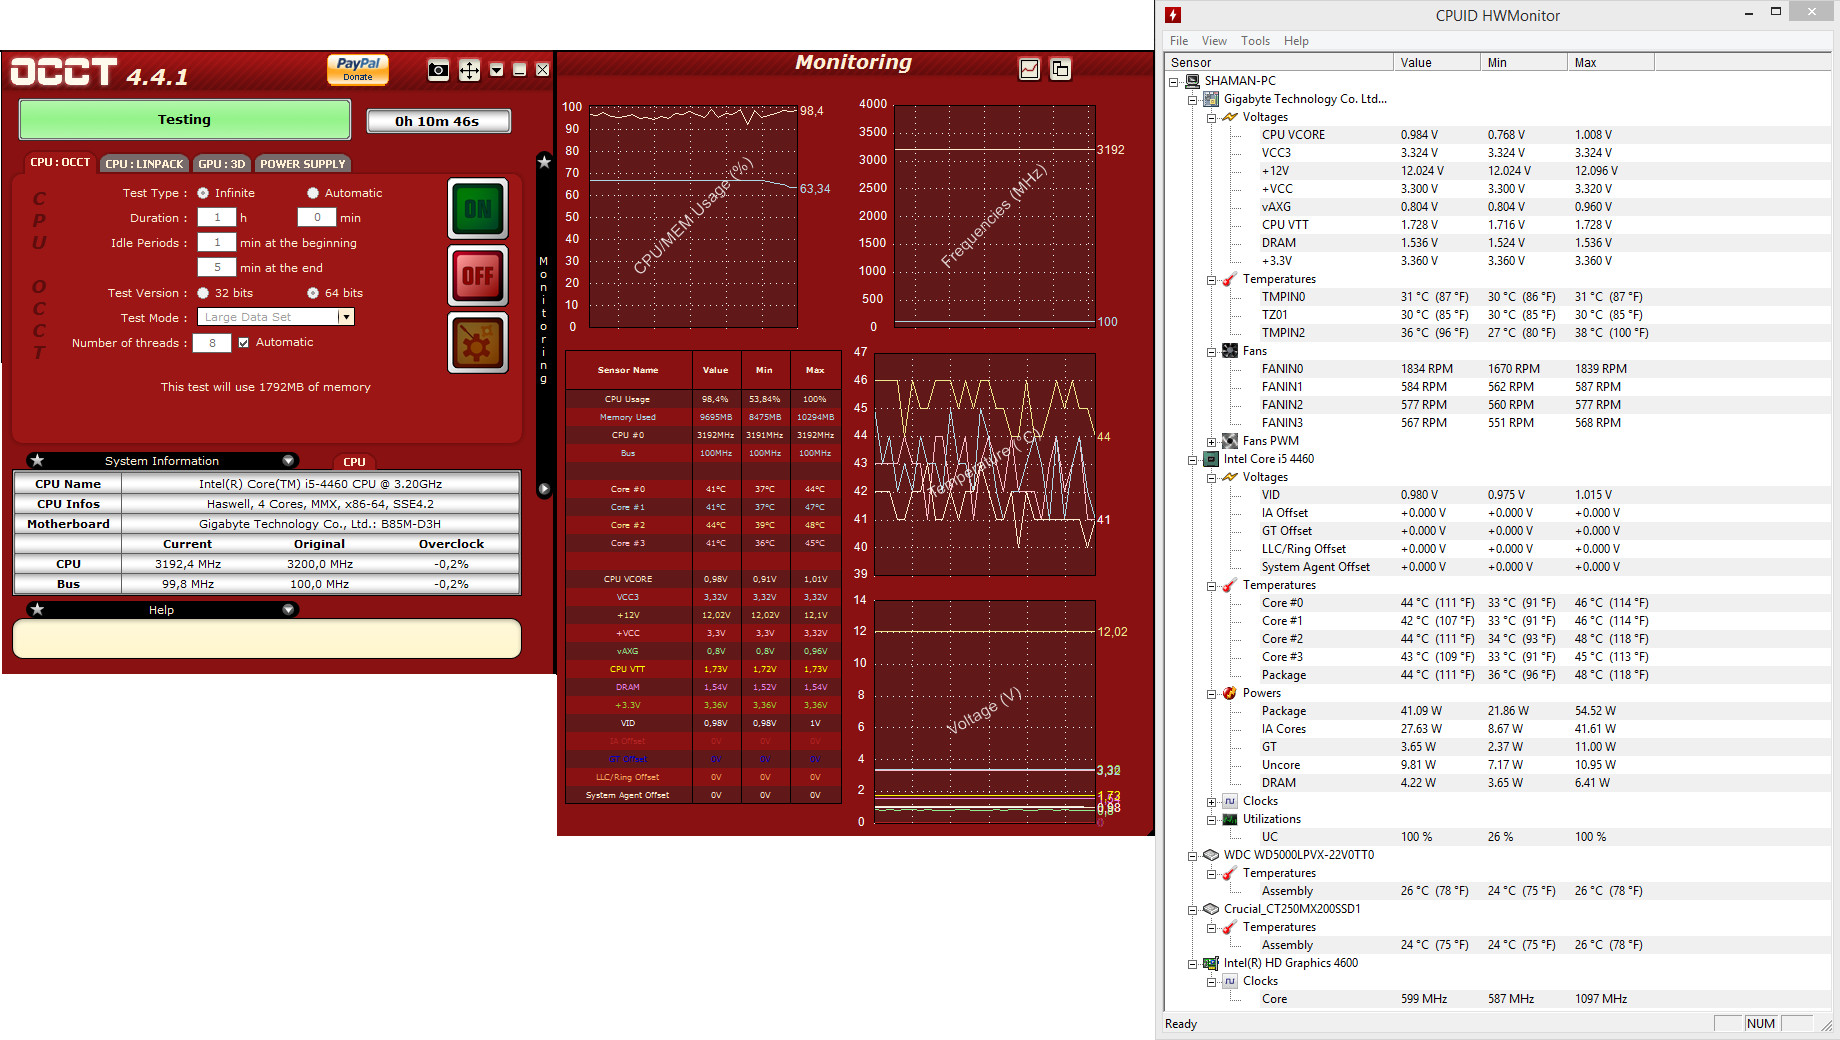The image size is (1840, 1040).
Task: Open OCCT settings gear button
Action: 477,343
